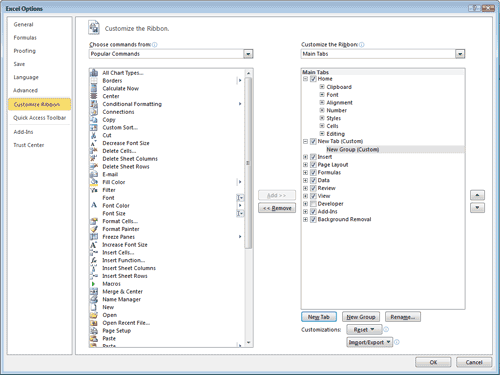500x375 pixels.
Task: Open the Reset customizations dropdown
Action: (x=364, y=330)
